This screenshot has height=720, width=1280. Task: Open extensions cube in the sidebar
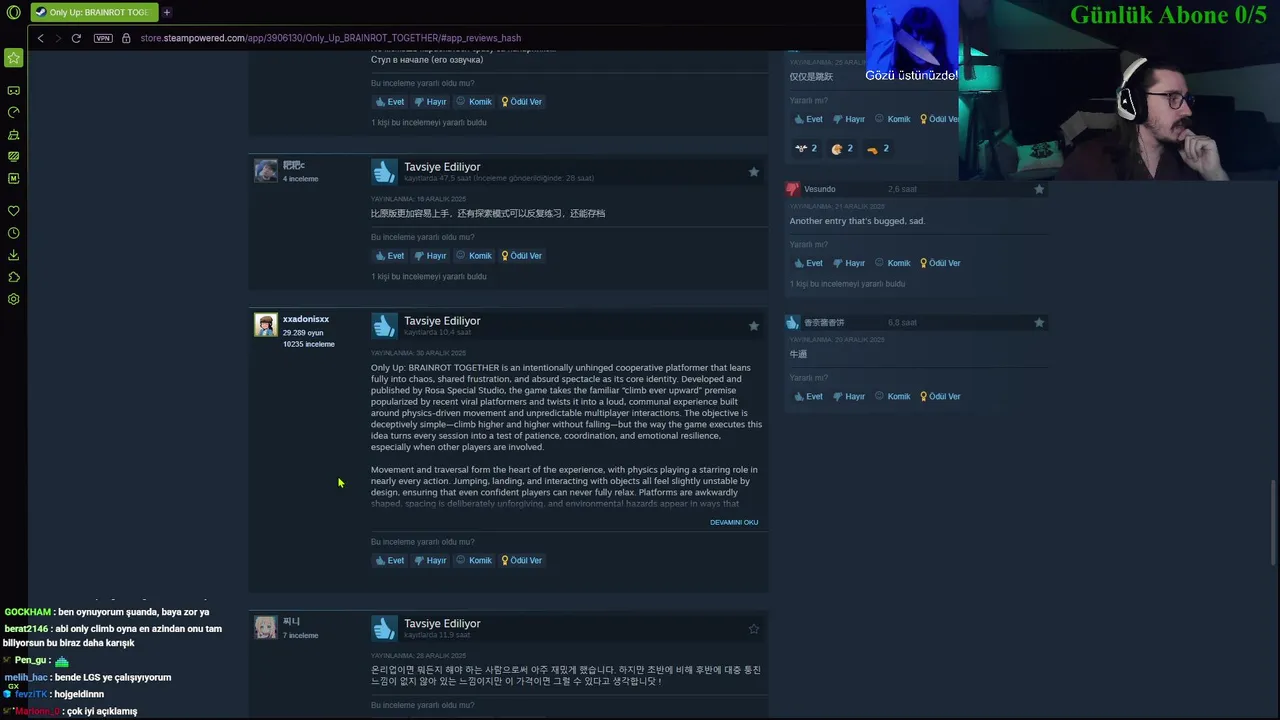pyautogui.click(x=13, y=277)
